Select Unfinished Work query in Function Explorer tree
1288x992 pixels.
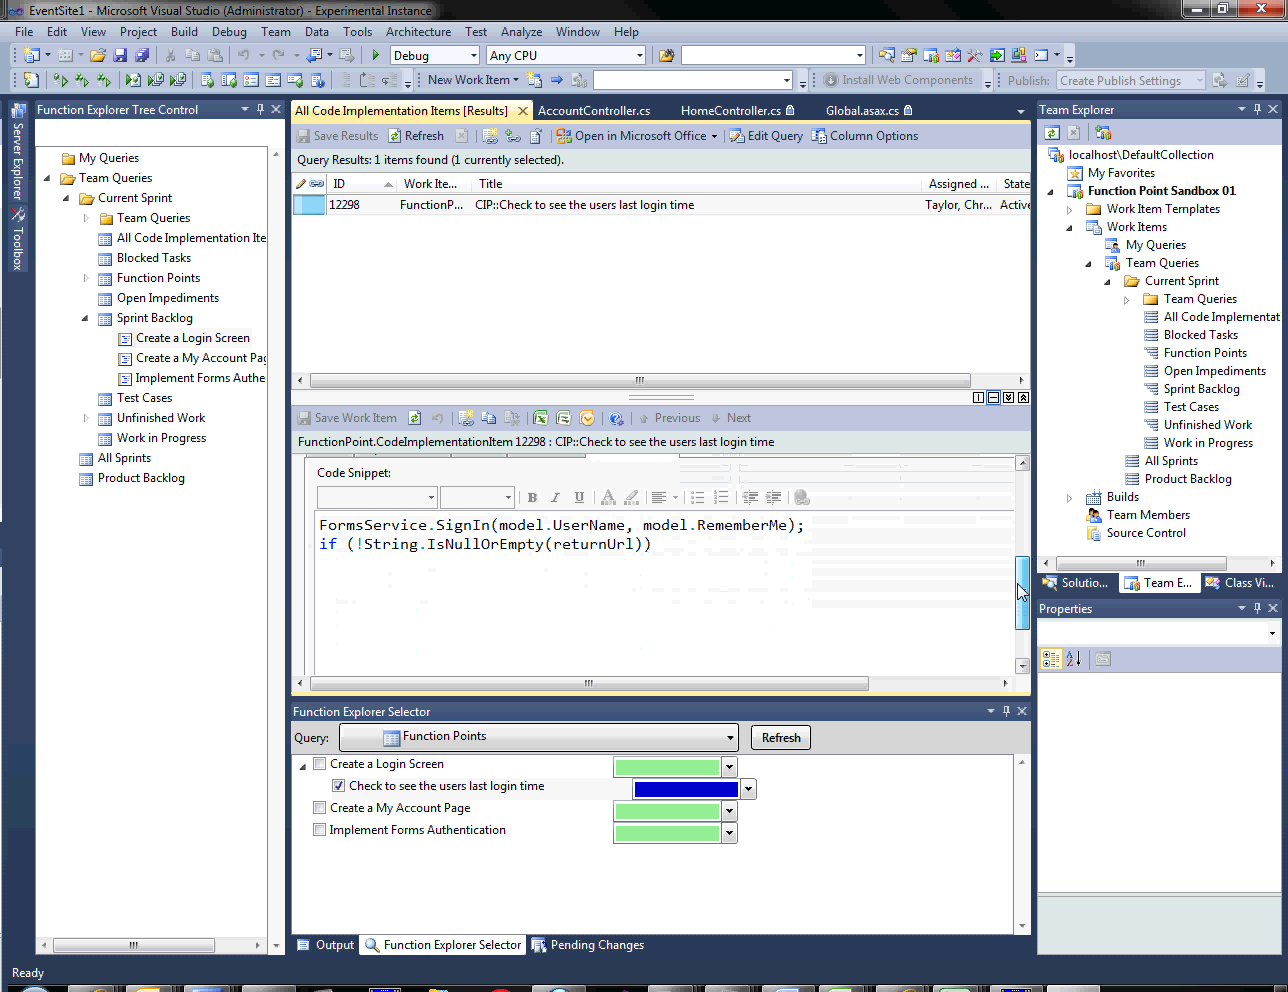(x=160, y=418)
